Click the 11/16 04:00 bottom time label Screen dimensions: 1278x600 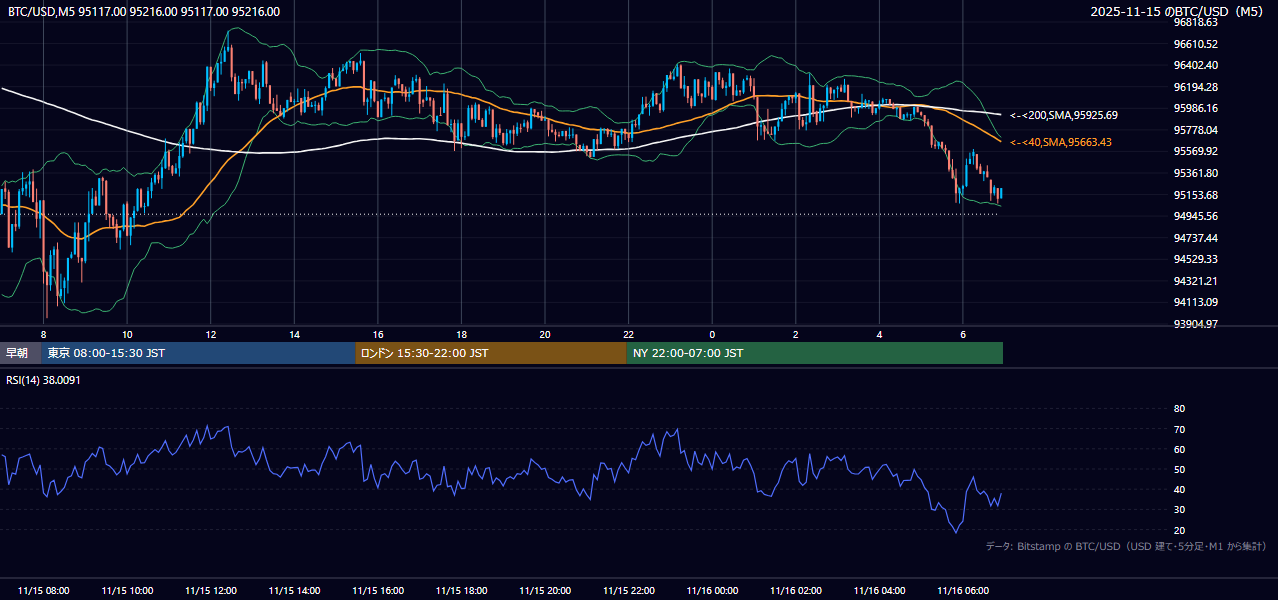(x=879, y=591)
